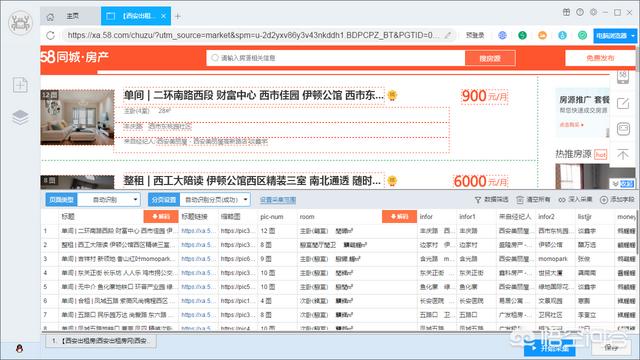This screenshot has height=360, width=640.
Task: Expand the 分页设置 pagination dropdown
Action: click(x=215, y=200)
